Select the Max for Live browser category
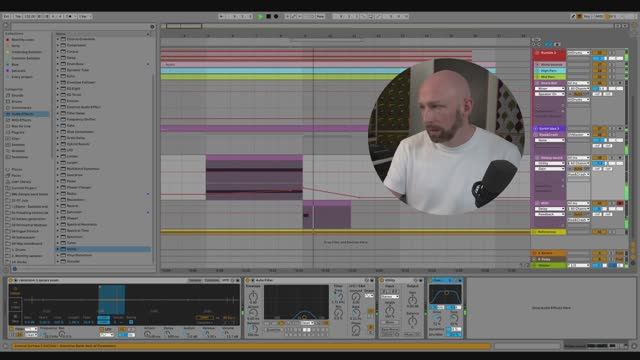 tap(21, 126)
